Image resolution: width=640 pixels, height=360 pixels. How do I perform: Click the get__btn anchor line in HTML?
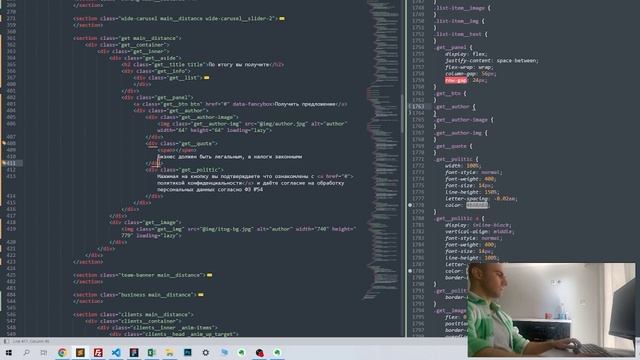pos(241,104)
